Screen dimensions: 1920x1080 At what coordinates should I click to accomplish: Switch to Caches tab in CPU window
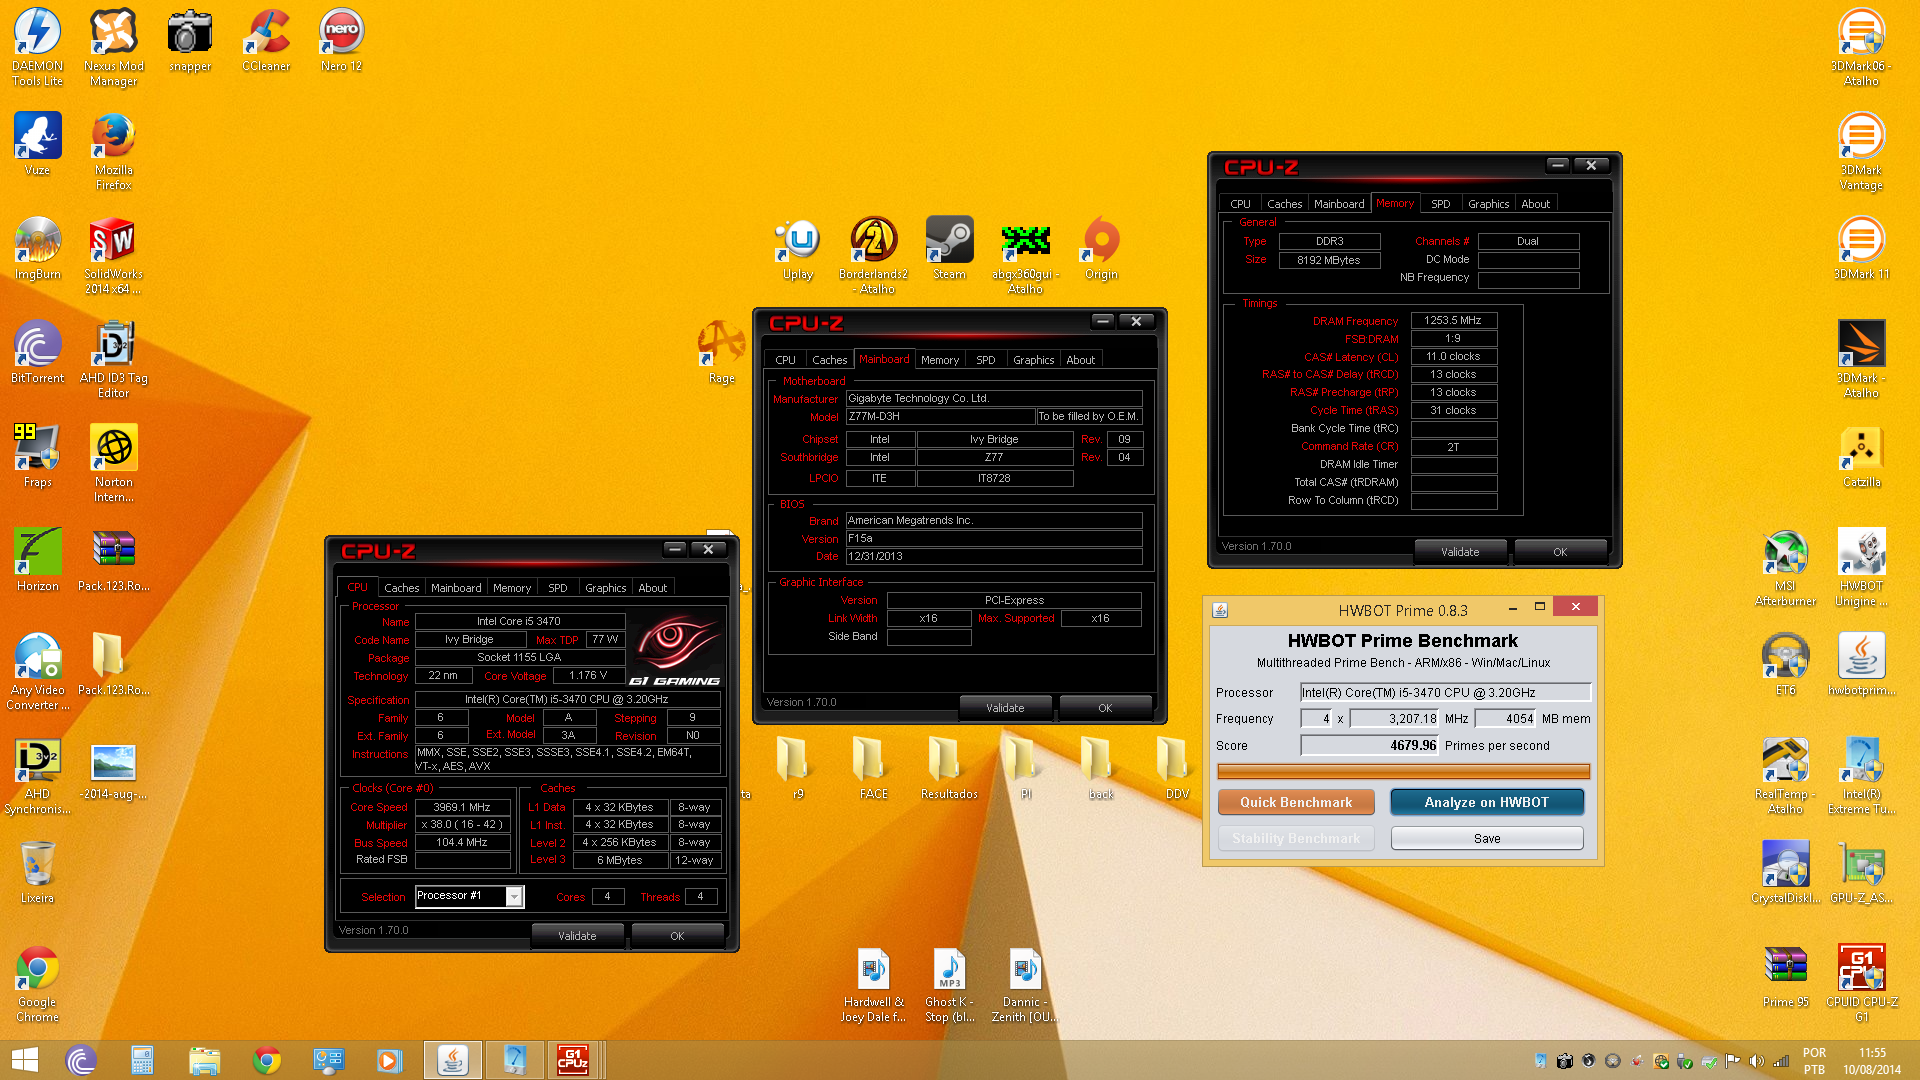401,588
